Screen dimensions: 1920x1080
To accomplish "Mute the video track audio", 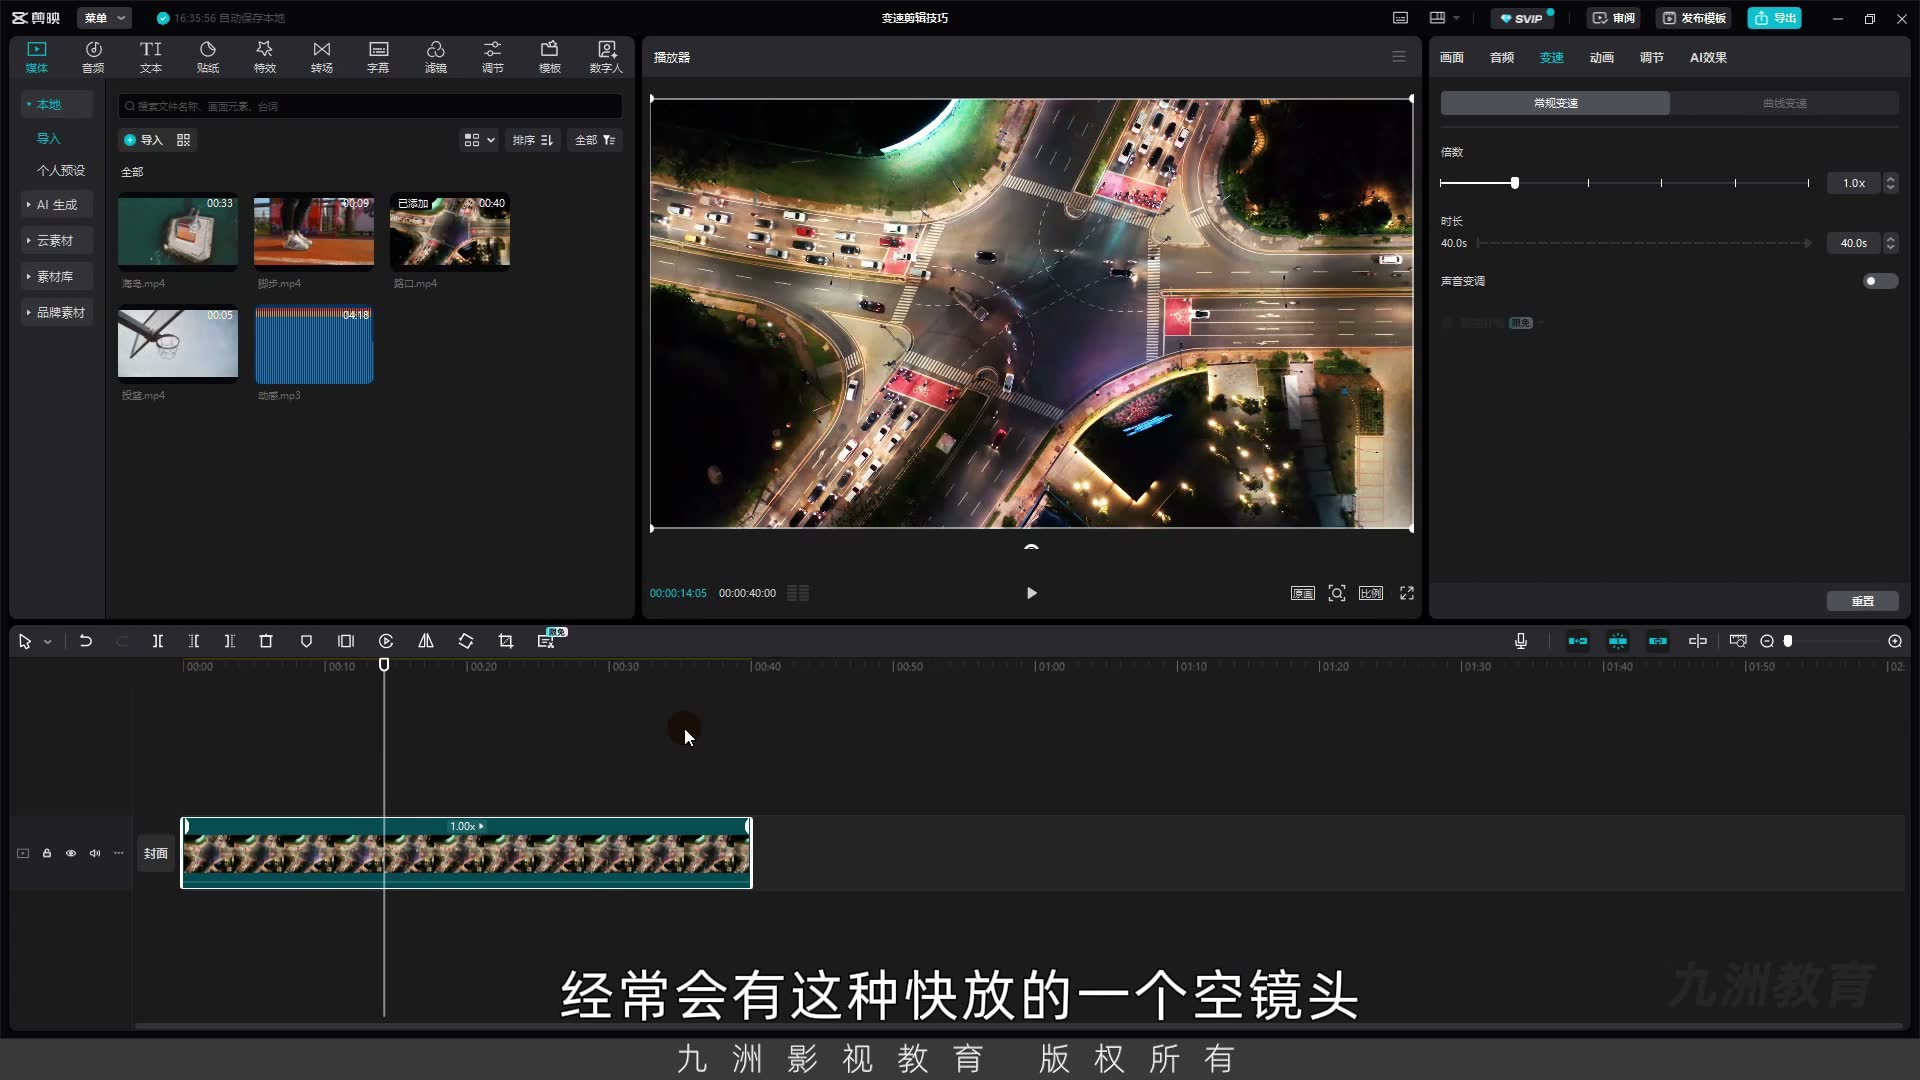I will click(x=95, y=853).
